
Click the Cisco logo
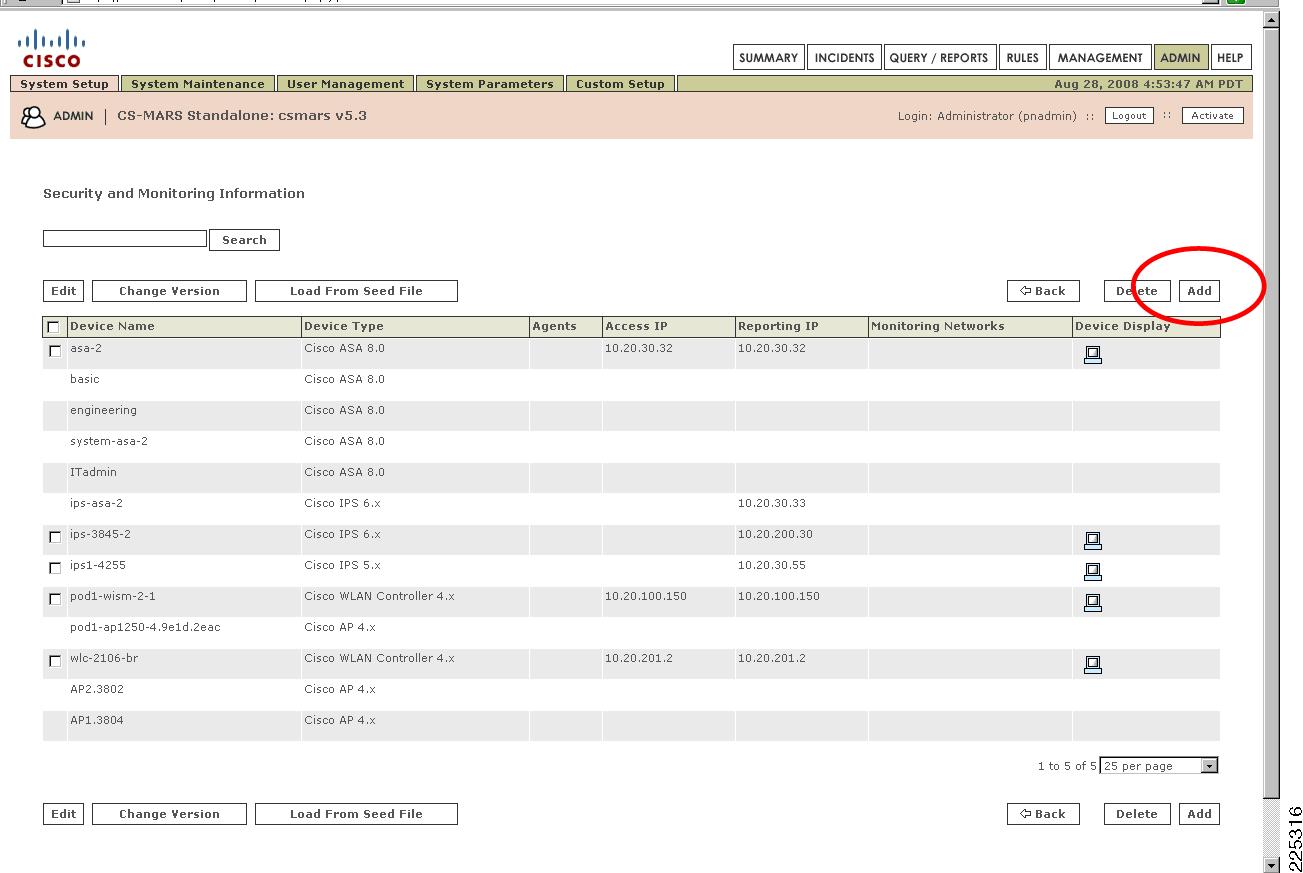[51, 49]
